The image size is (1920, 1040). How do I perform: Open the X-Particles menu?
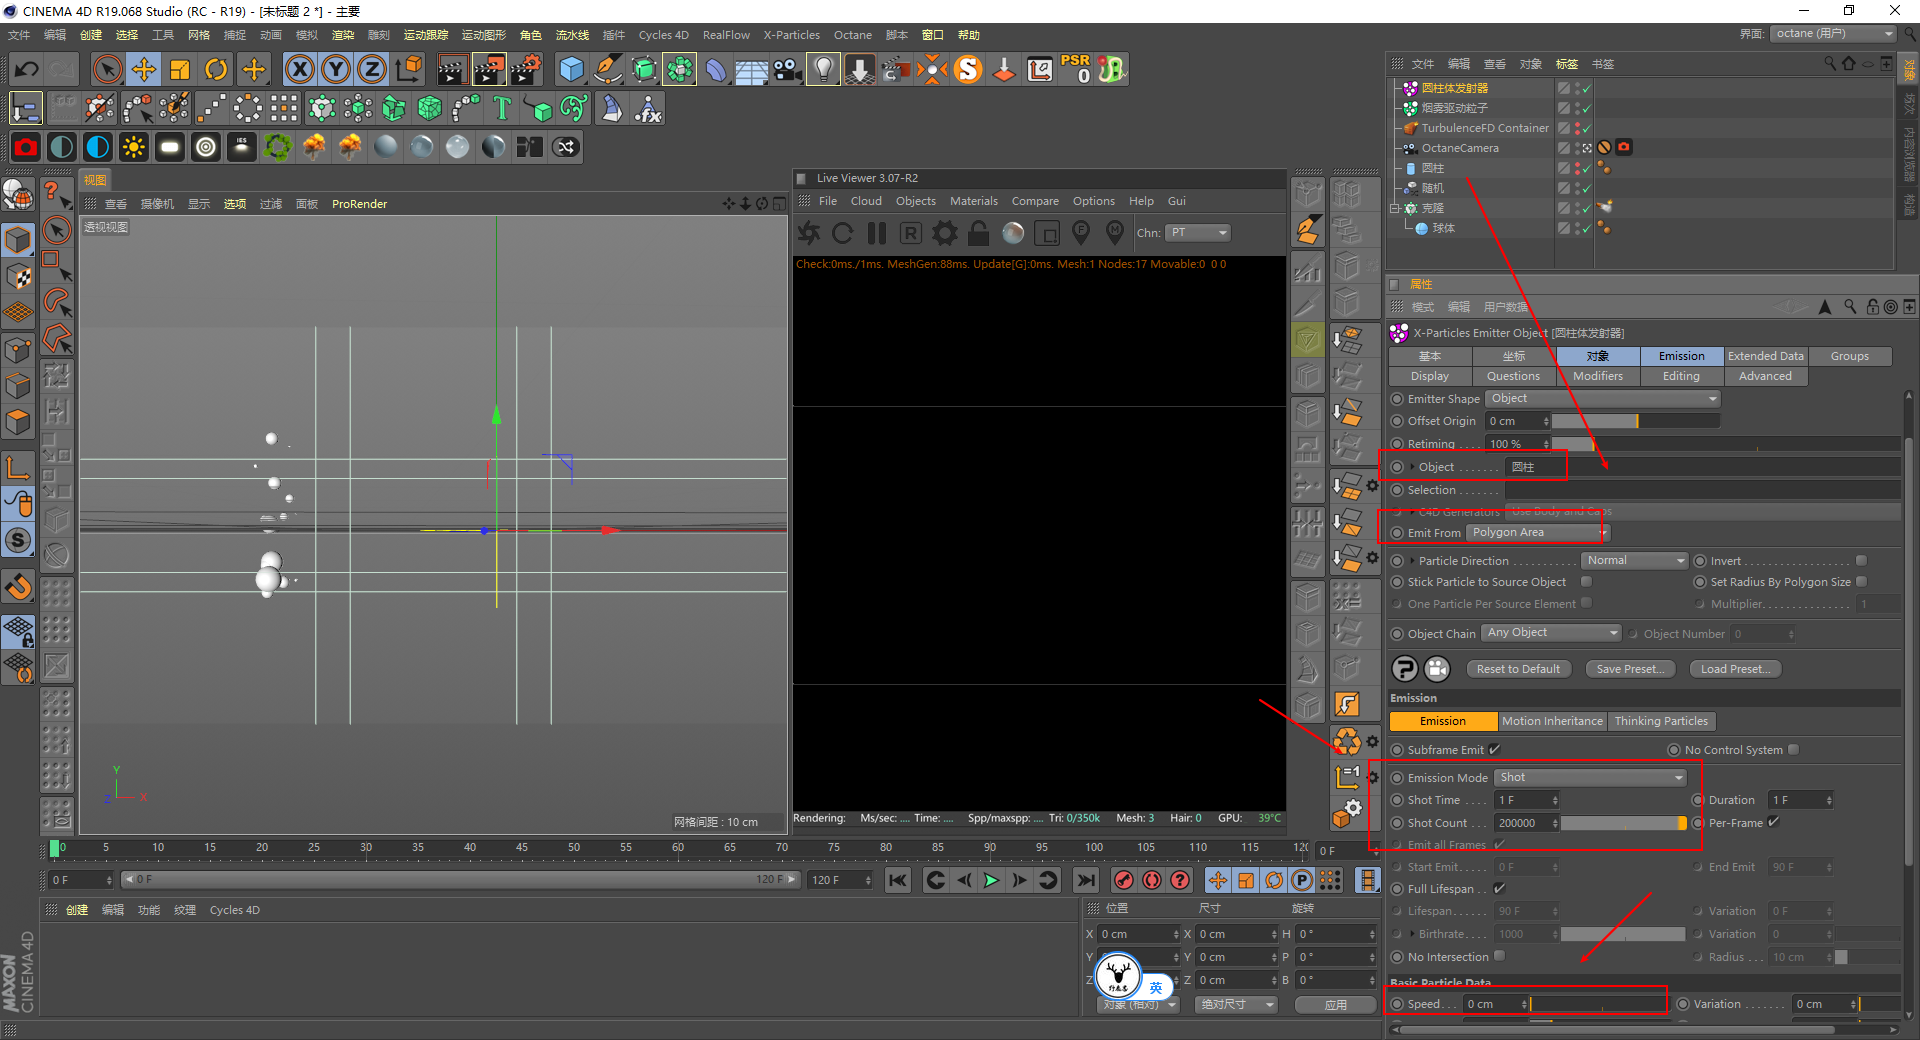click(791, 35)
